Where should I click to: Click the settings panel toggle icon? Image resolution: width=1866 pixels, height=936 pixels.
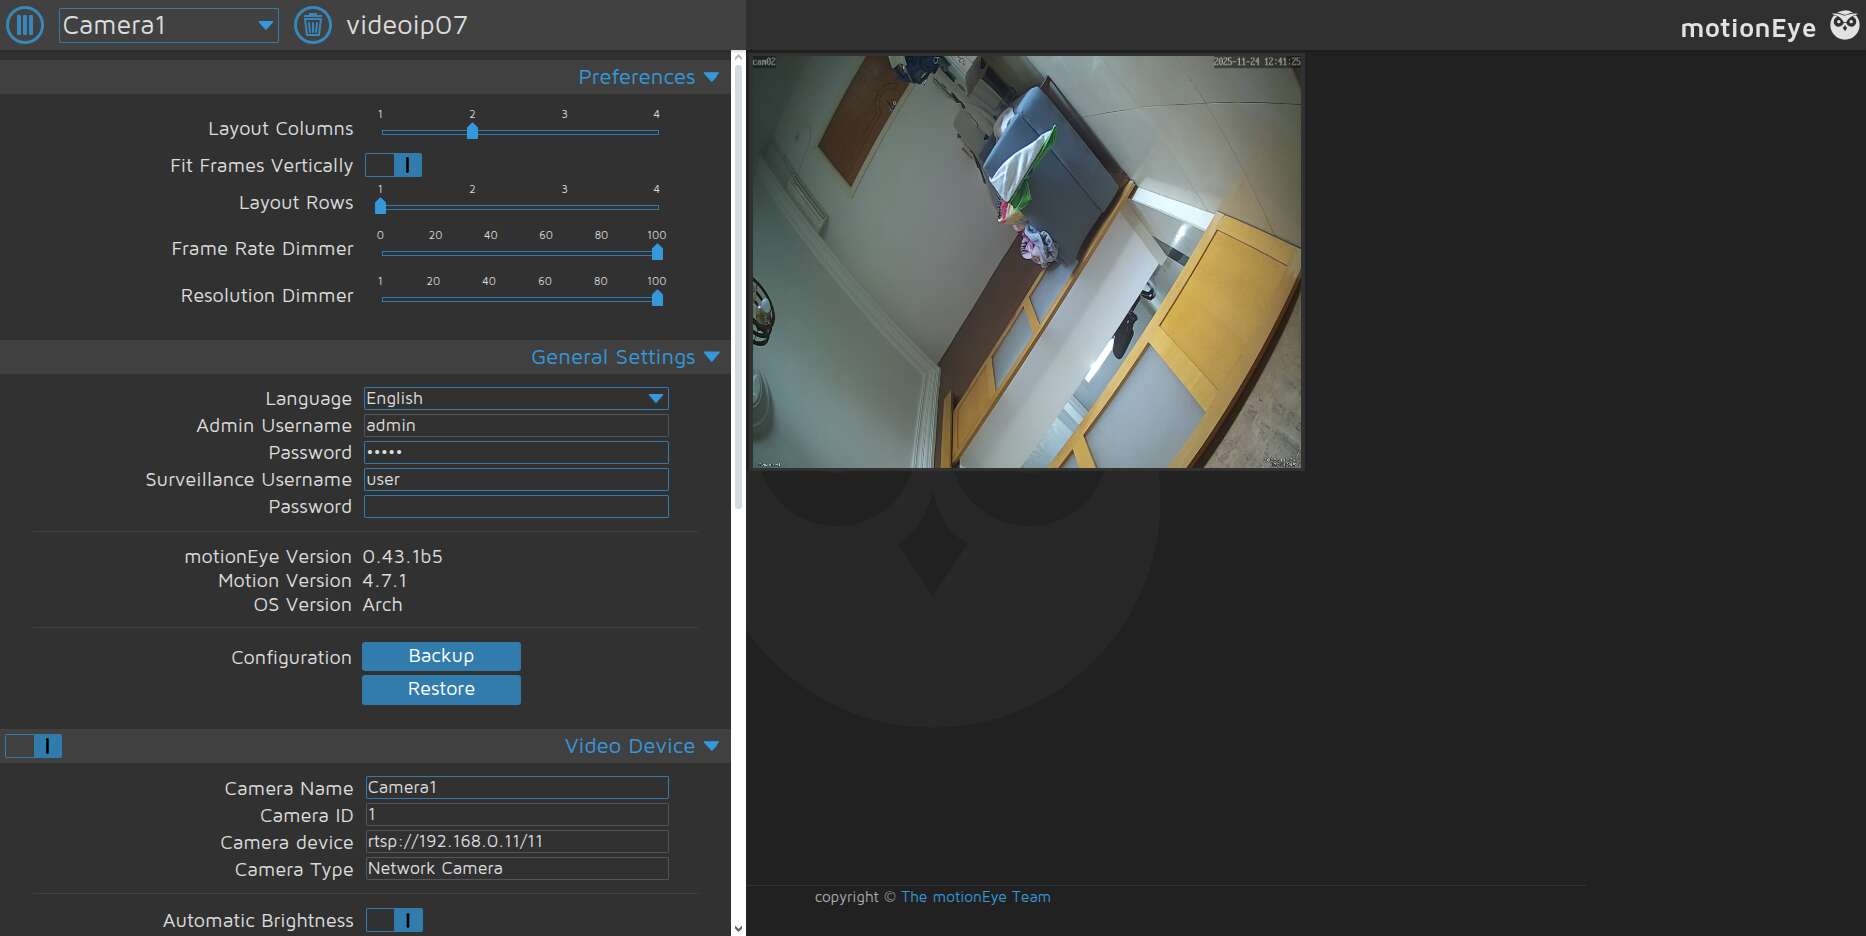point(25,25)
